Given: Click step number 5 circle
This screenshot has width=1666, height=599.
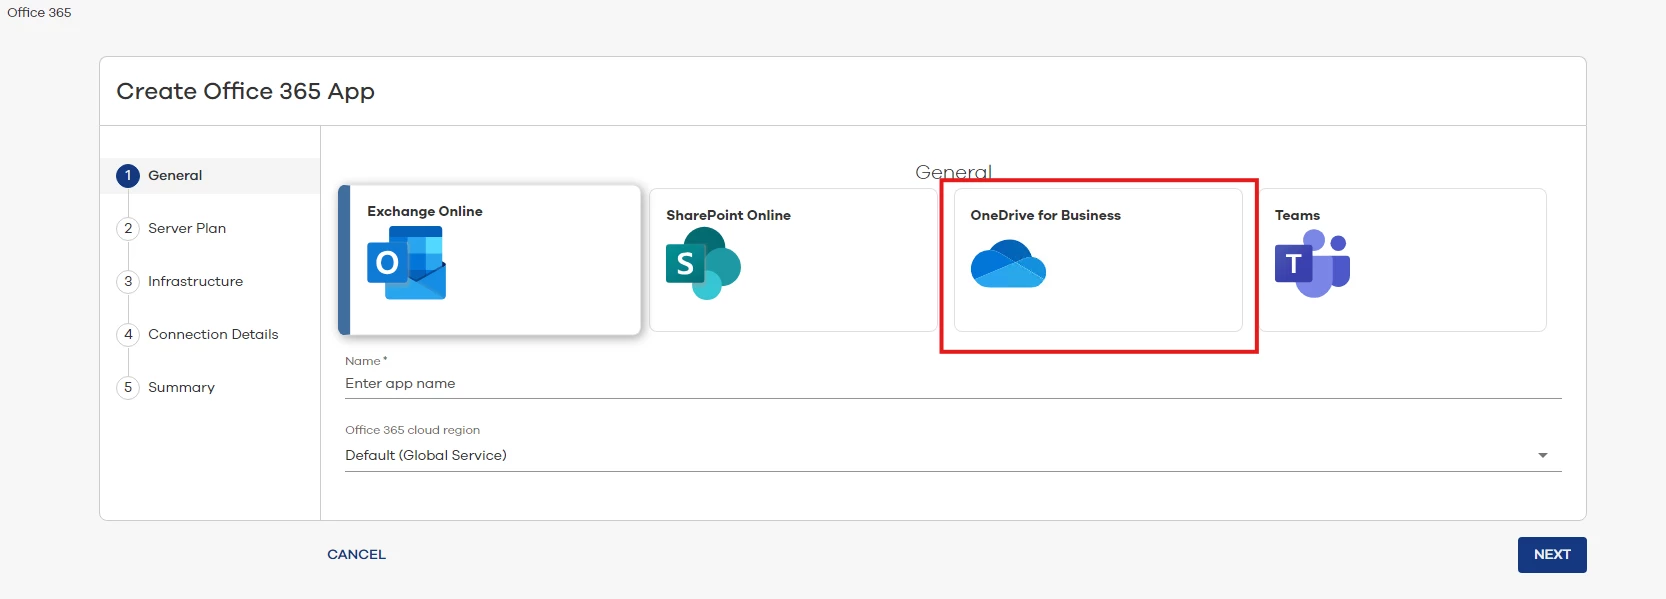Looking at the screenshot, I should click(128, 387).
